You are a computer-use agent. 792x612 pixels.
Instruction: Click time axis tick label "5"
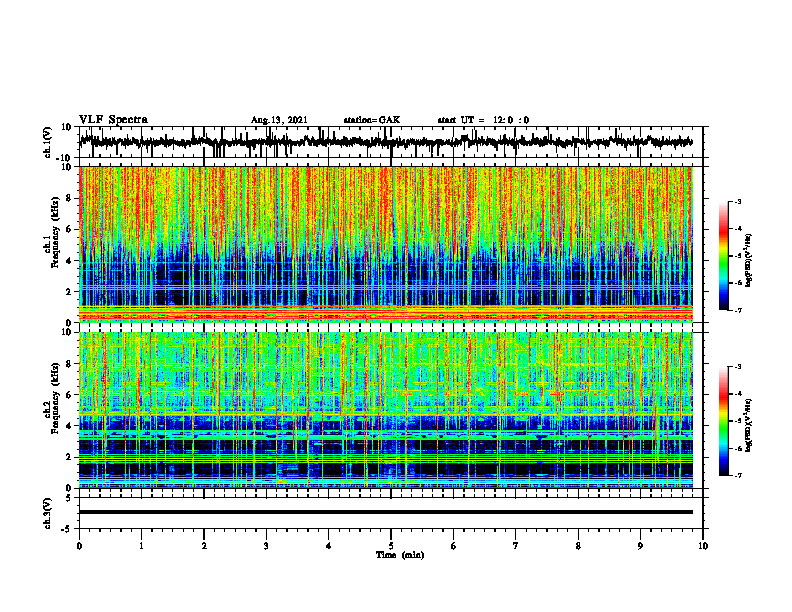coord(391,546)
